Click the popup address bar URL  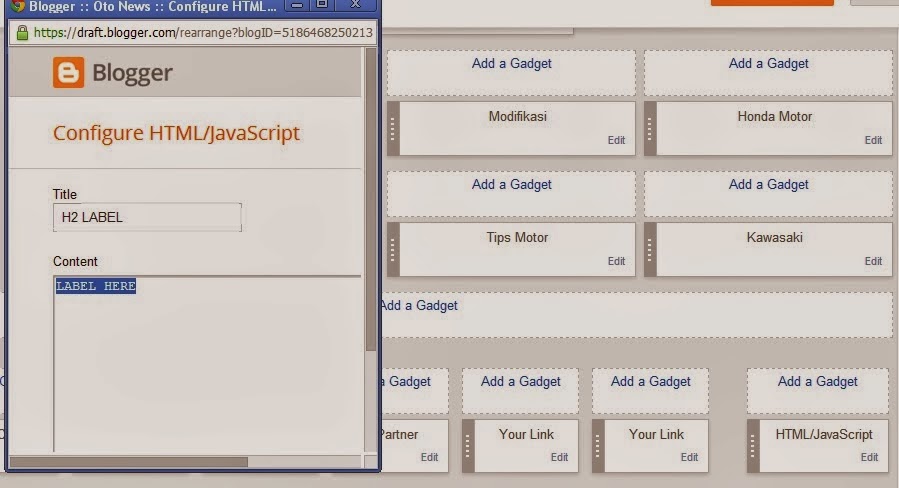tap(203, 33)
